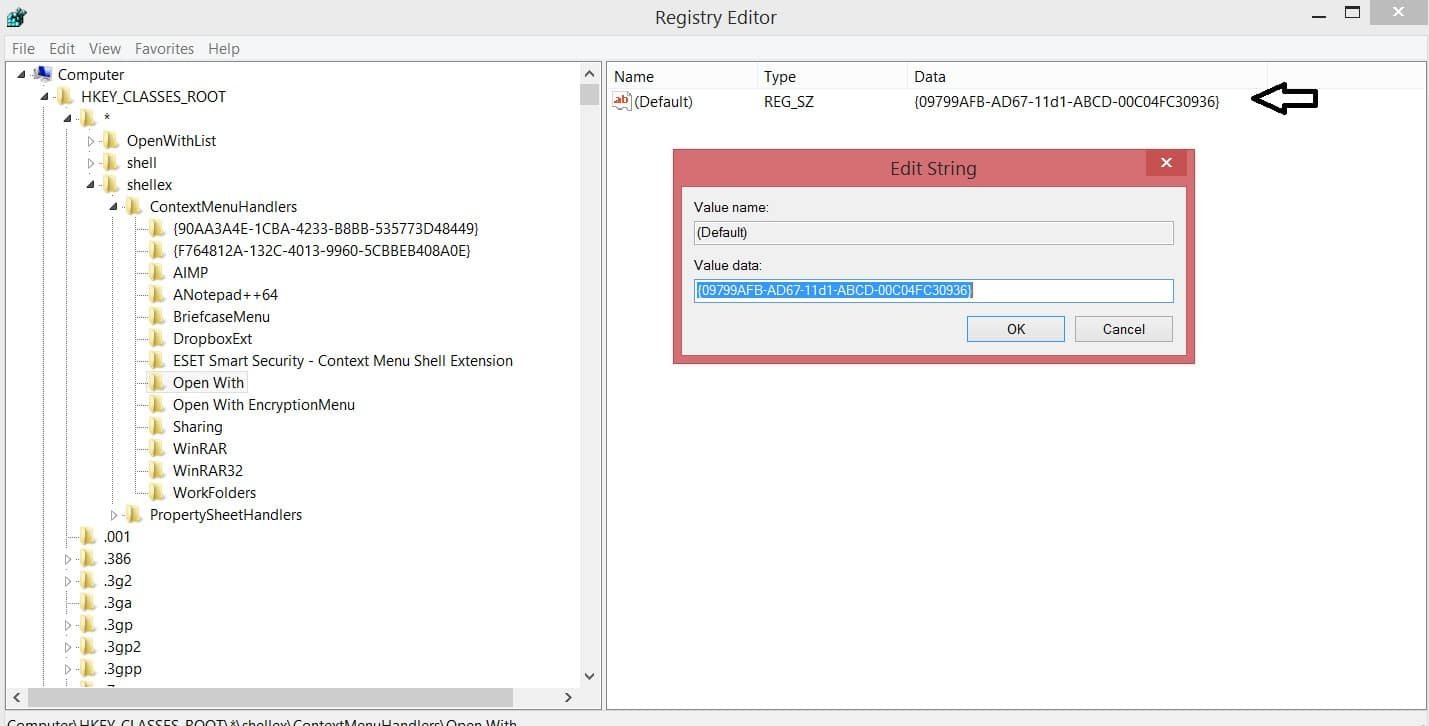Confirm Edit String with OK
This screenshot has width=1429, height=726.
click(1016, 329)
